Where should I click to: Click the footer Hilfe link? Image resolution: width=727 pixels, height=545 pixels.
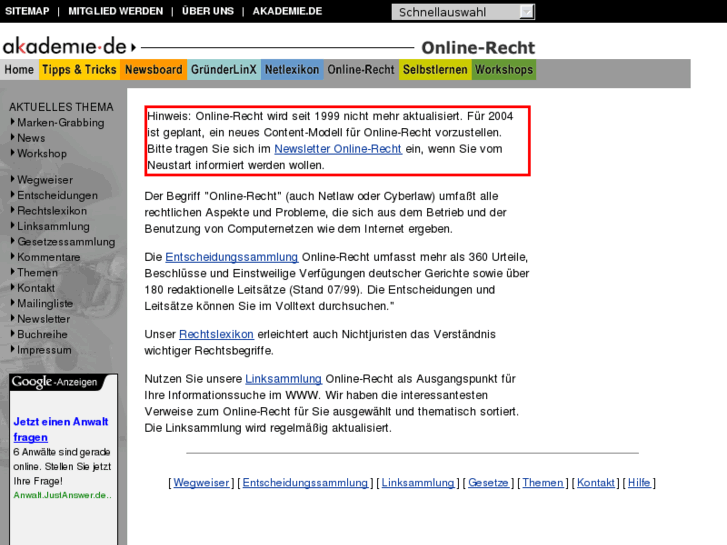tap(639, 483)
